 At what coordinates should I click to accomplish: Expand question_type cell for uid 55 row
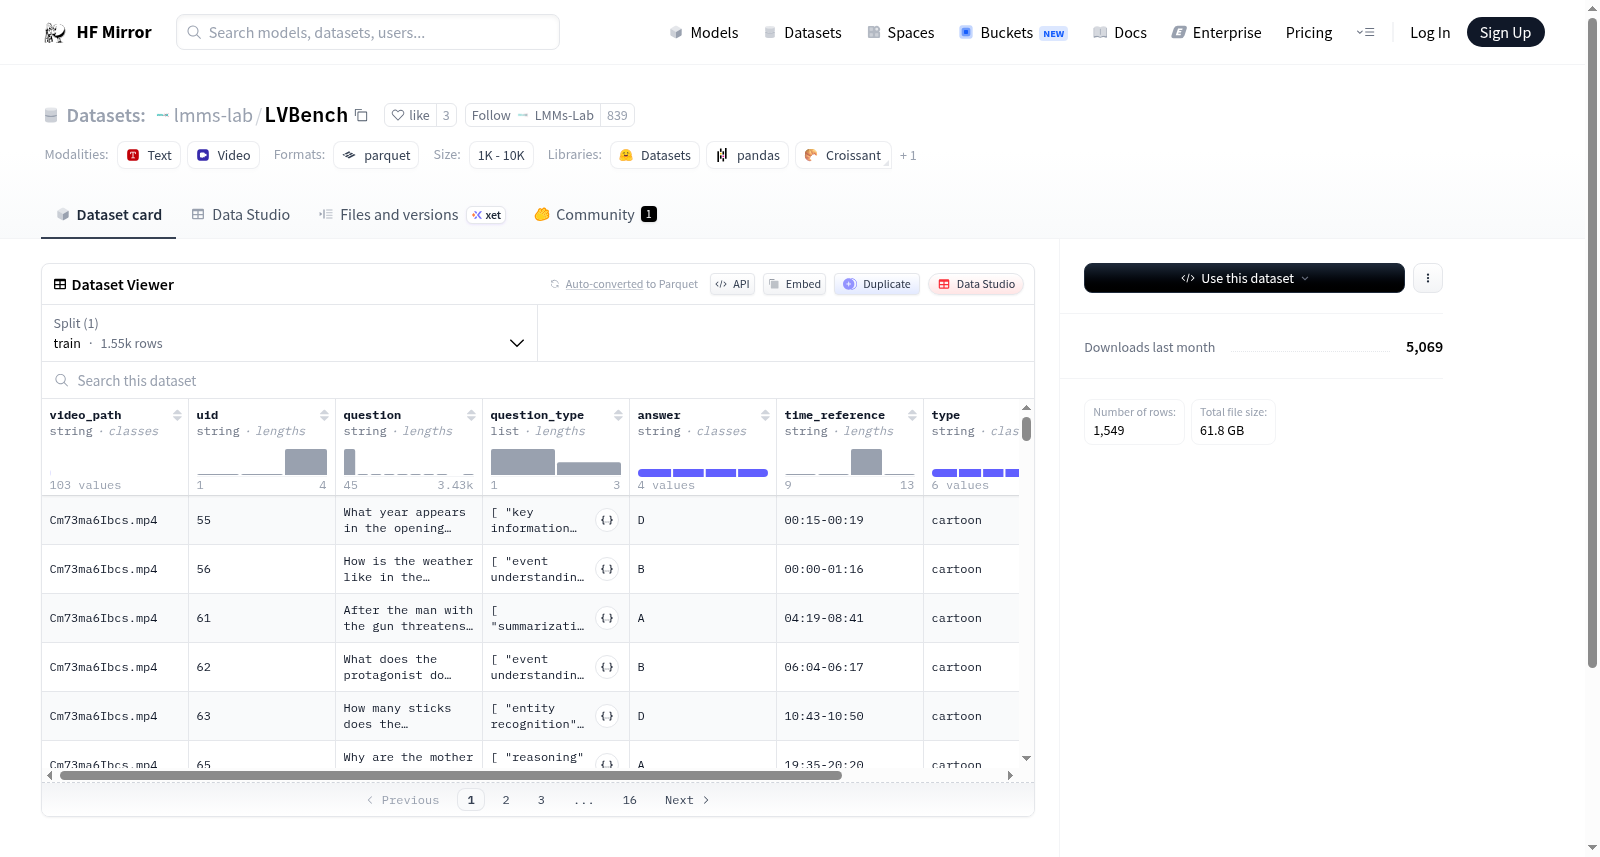click(607, 520)
